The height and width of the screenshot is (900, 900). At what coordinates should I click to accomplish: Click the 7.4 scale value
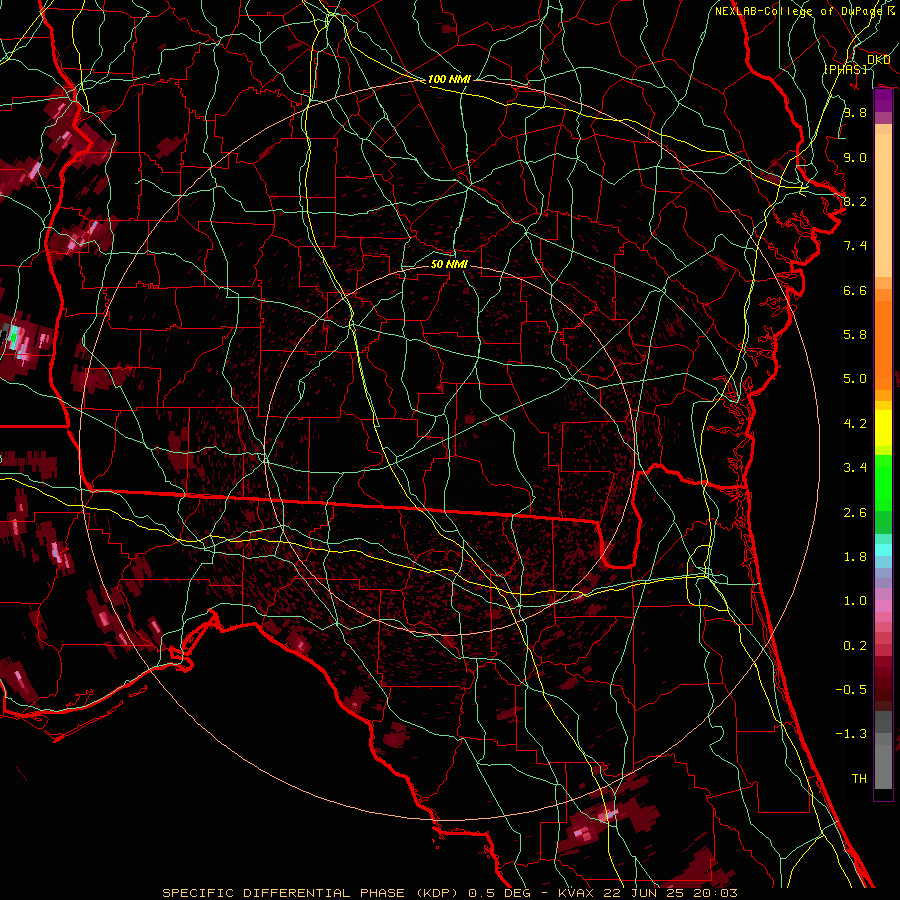855,246
